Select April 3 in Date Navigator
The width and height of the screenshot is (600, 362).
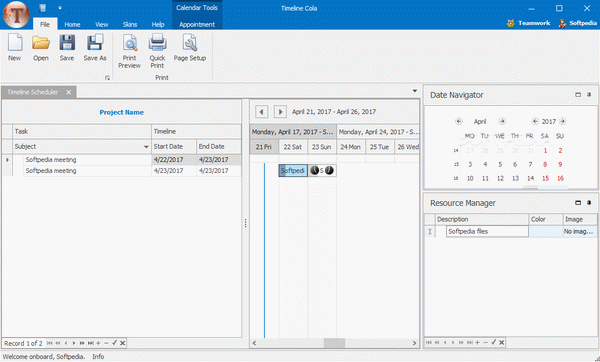coord(470,165)
